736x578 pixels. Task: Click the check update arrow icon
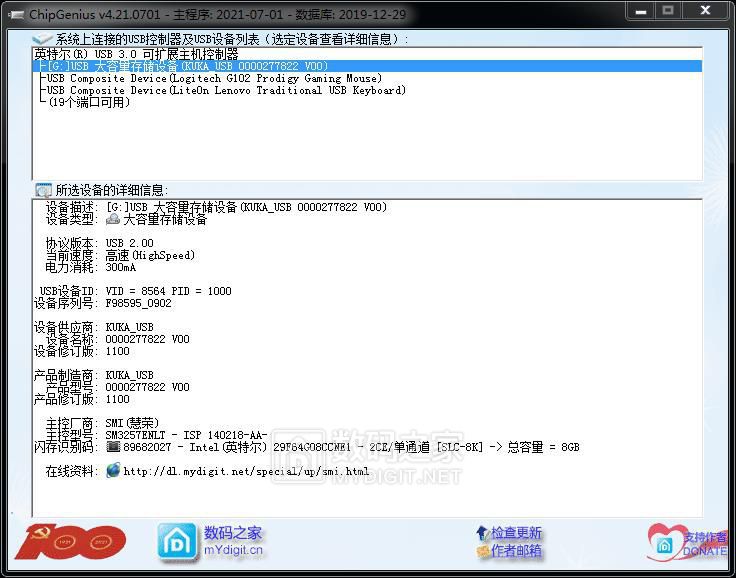(x=482, y=533)
